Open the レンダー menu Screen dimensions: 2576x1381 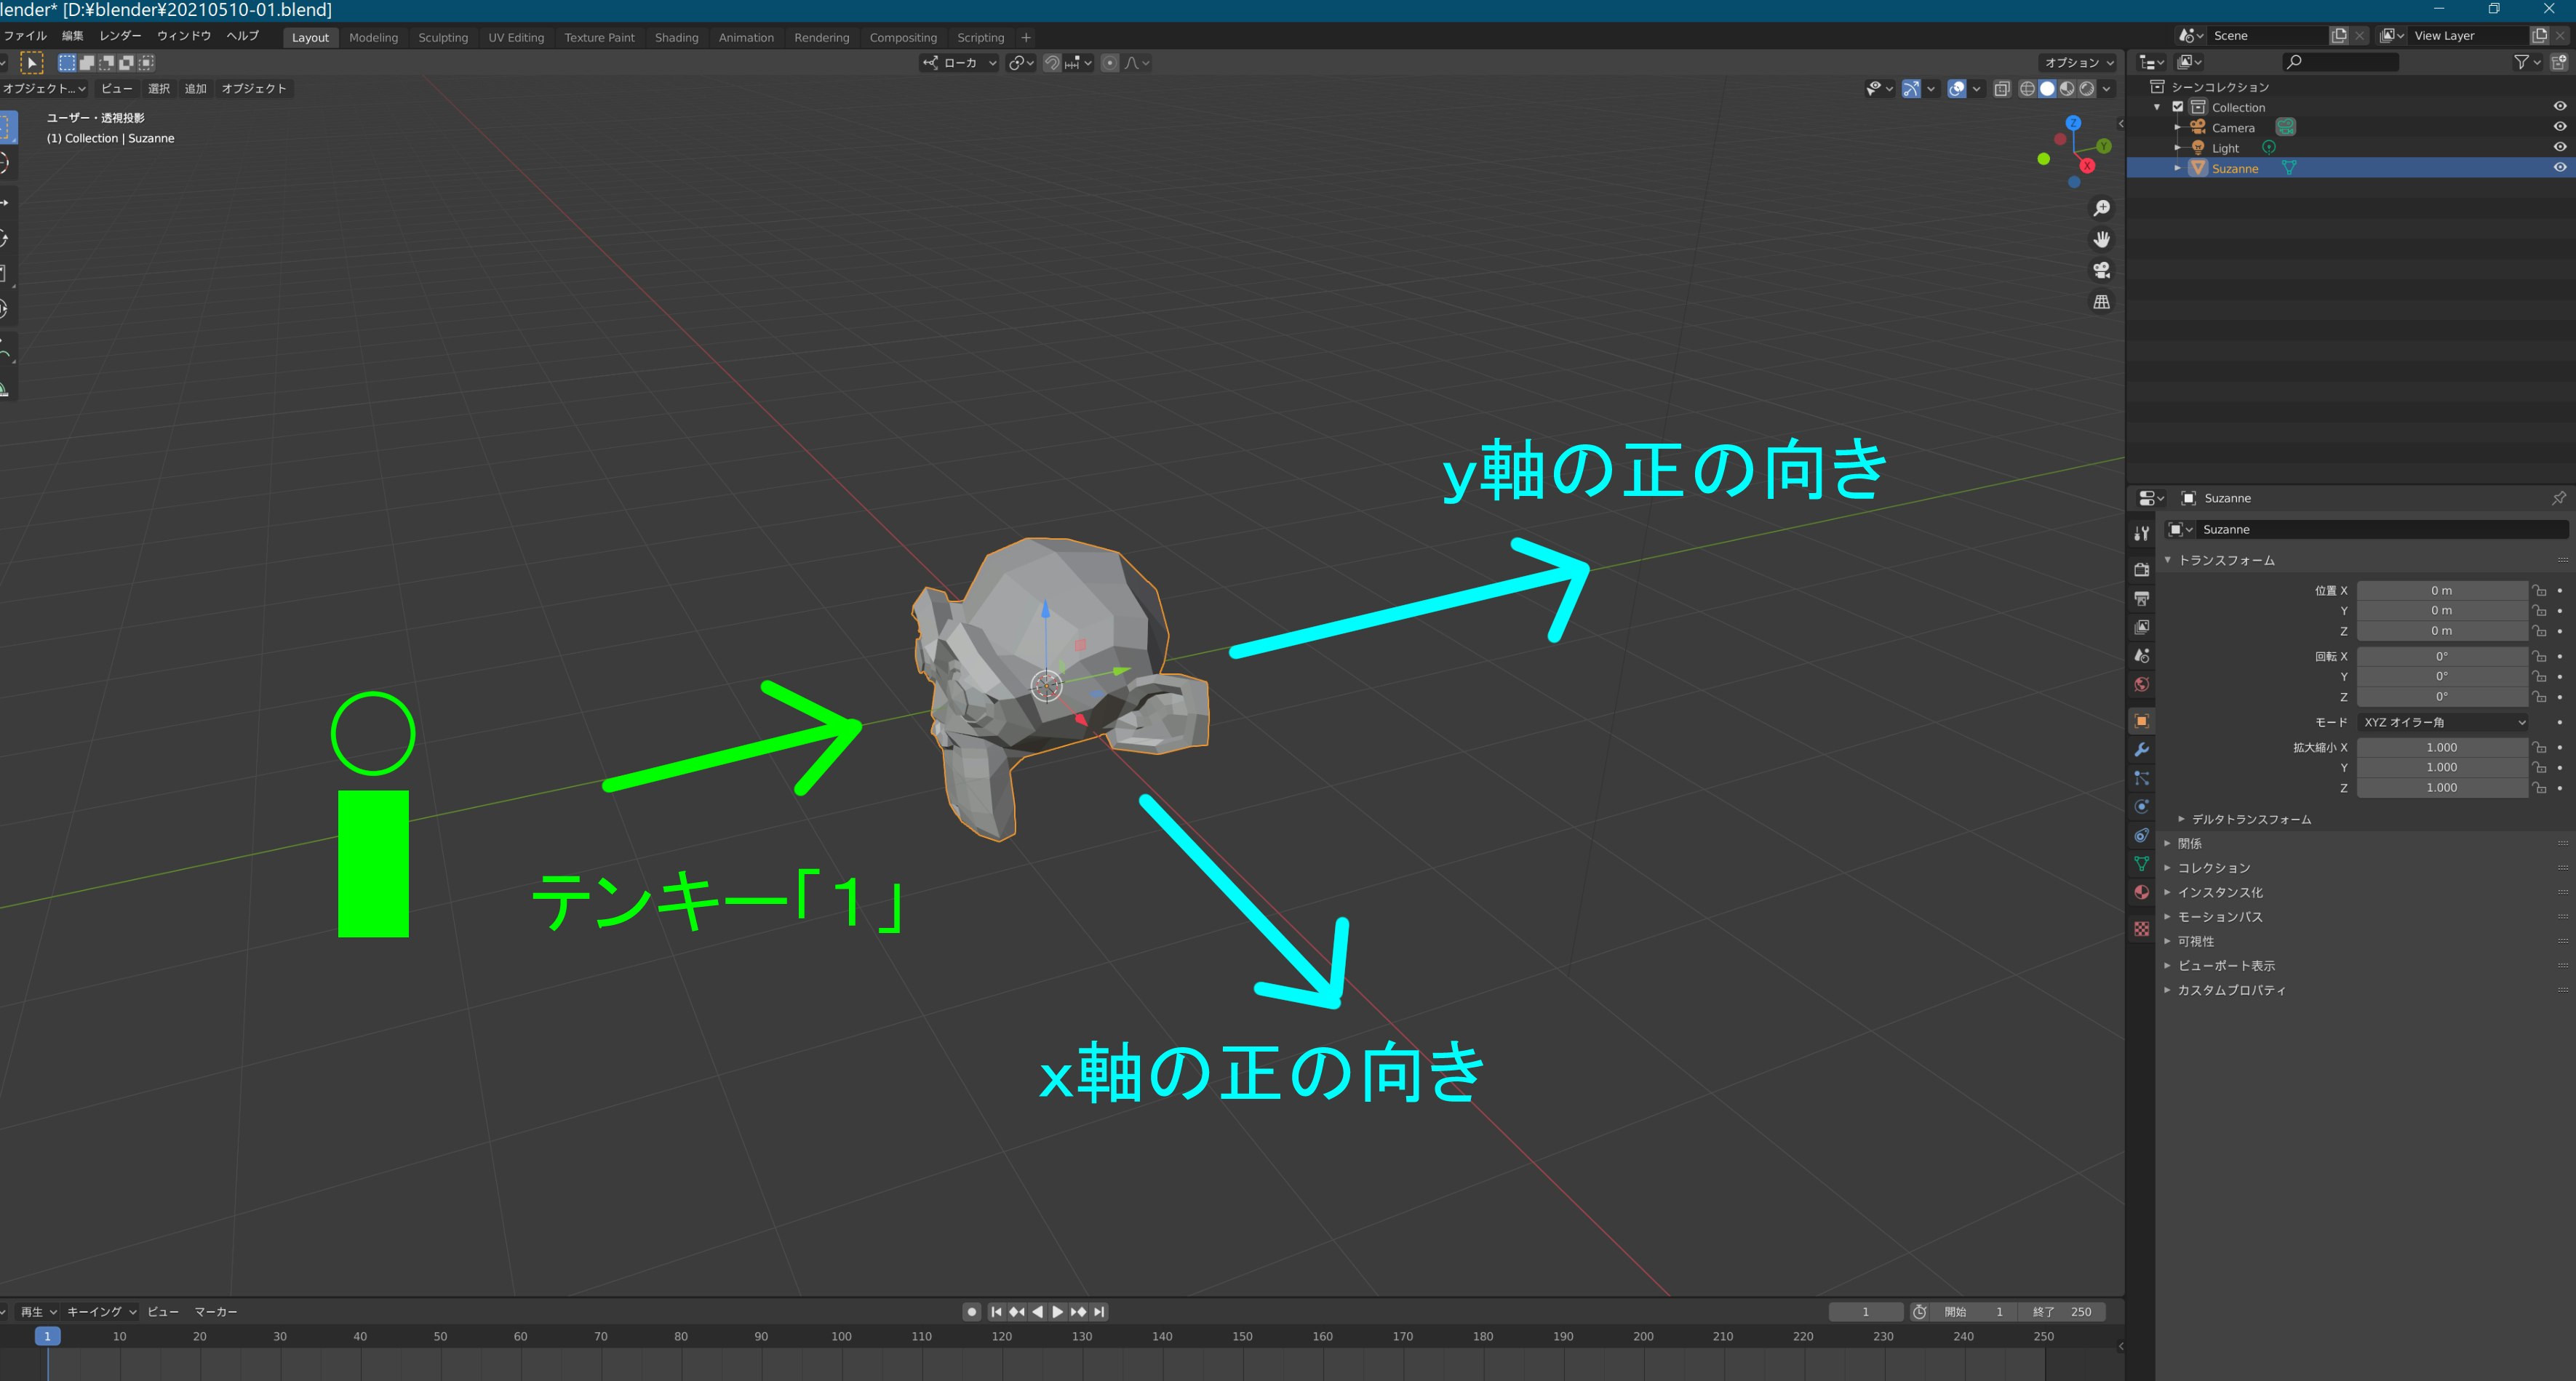[x=120, y=36]
